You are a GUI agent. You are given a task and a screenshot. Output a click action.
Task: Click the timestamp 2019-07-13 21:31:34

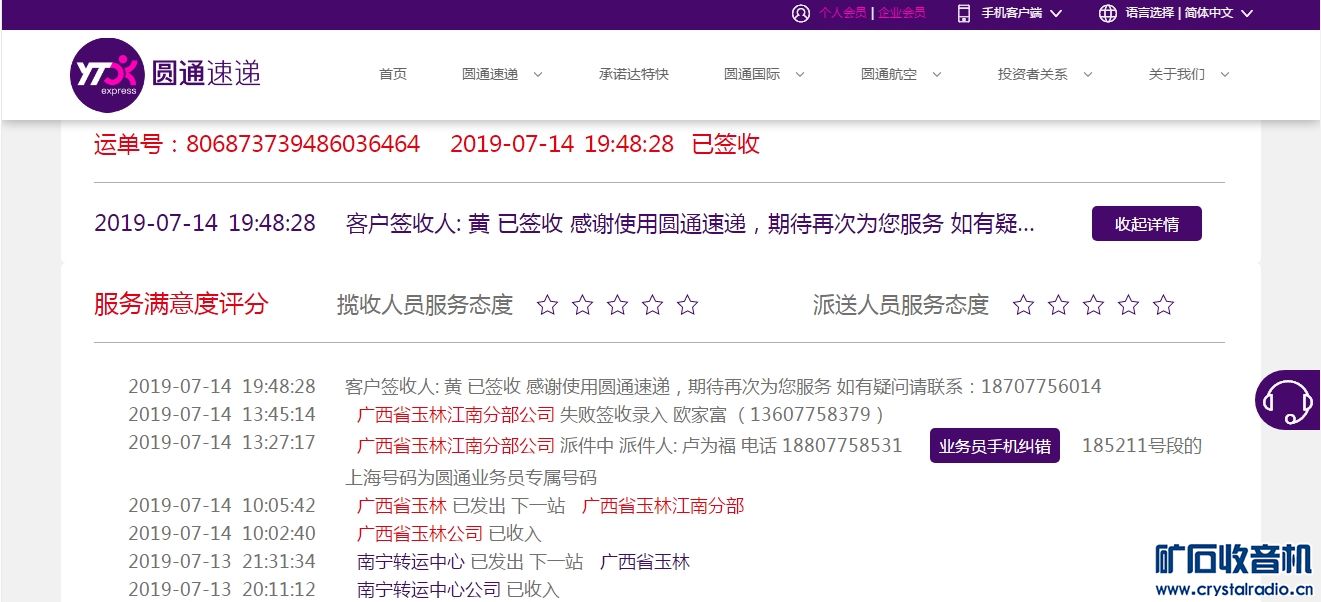(x=222, y=562)
